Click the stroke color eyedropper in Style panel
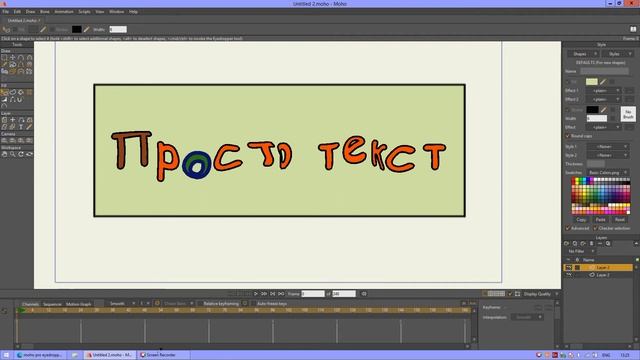This screenshot has width=640, height=360. coord(603,109)
